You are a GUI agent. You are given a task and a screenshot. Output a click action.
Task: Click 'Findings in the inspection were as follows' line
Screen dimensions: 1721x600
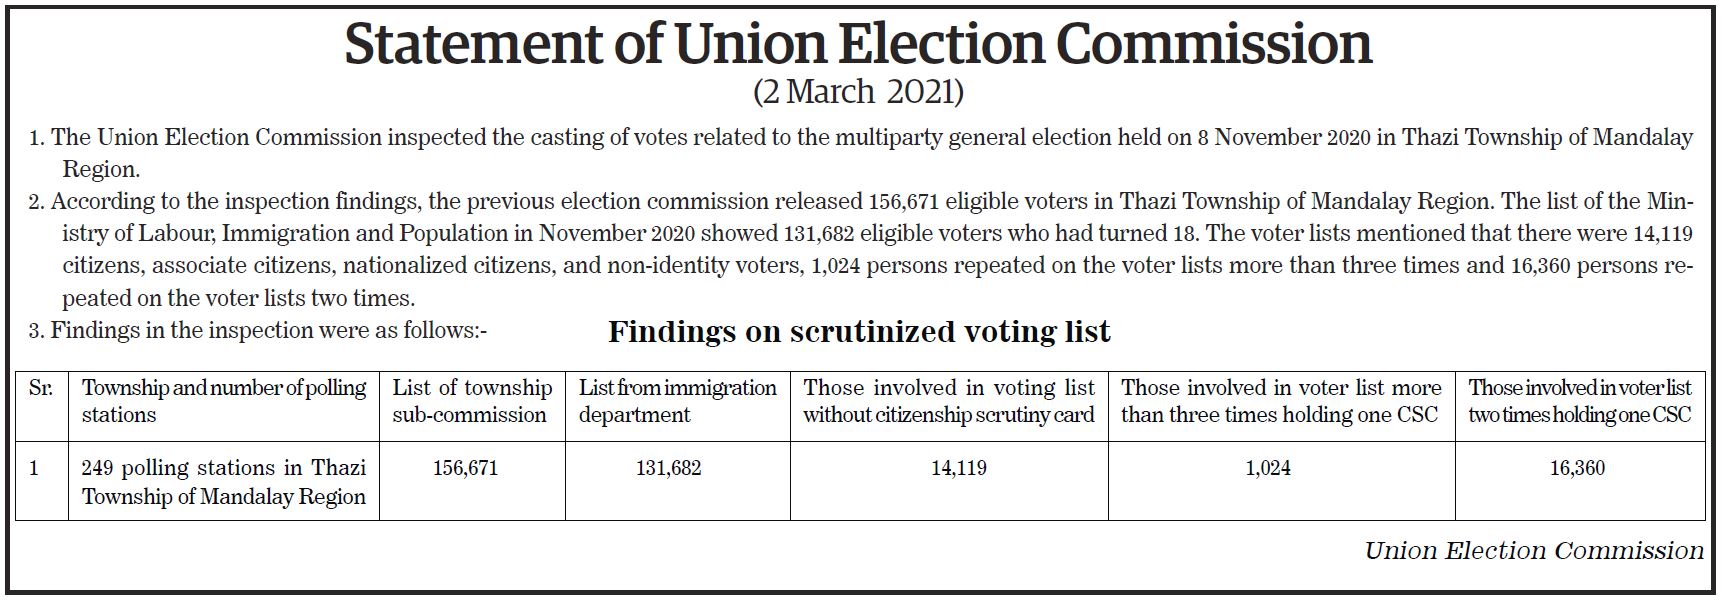pyautogui.click(x=258, y=331)
